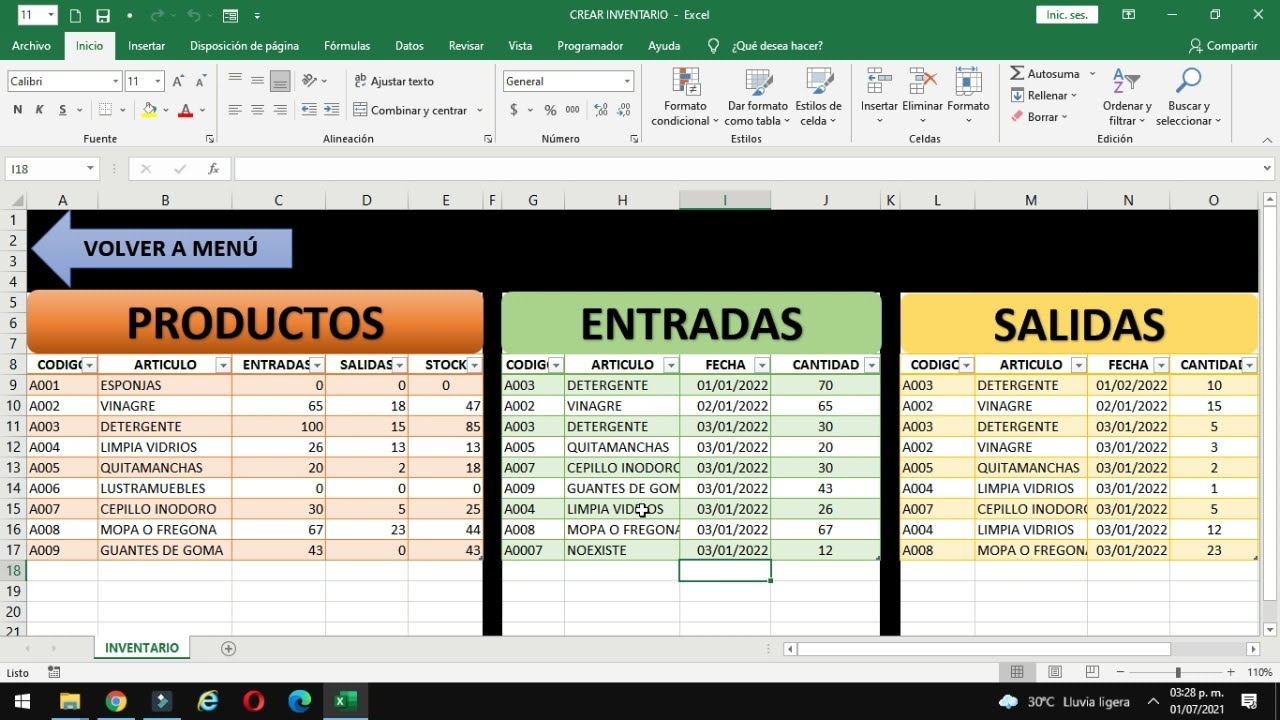
Task: Open Estilos de celda gallery
Action: [x=818, y=98]
